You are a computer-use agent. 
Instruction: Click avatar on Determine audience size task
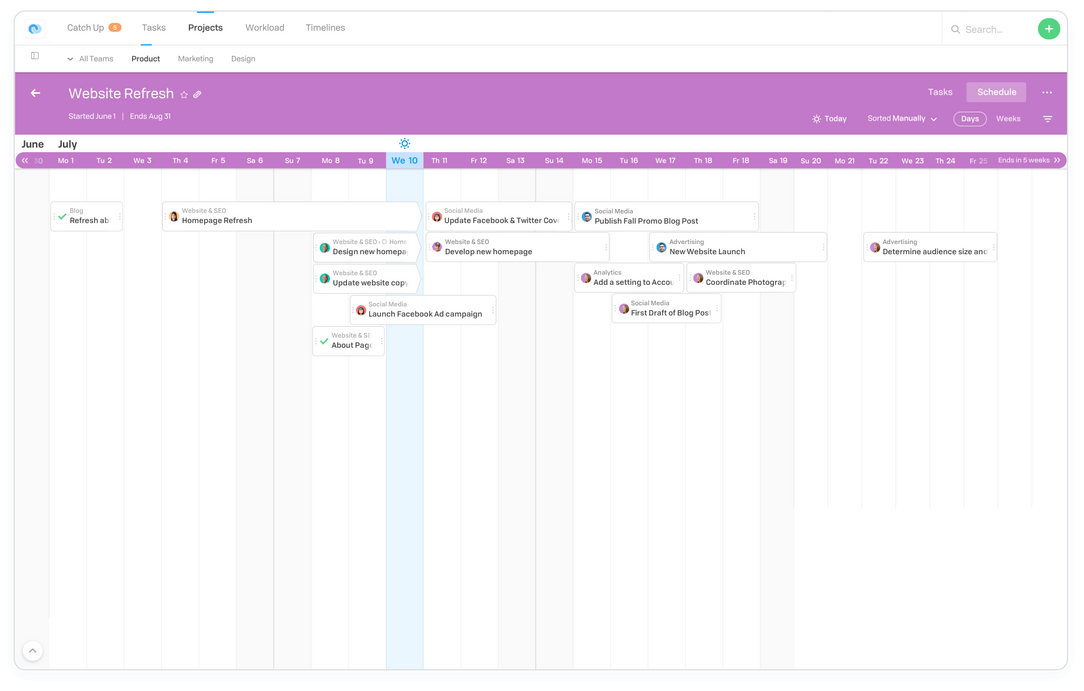[875, 247]
